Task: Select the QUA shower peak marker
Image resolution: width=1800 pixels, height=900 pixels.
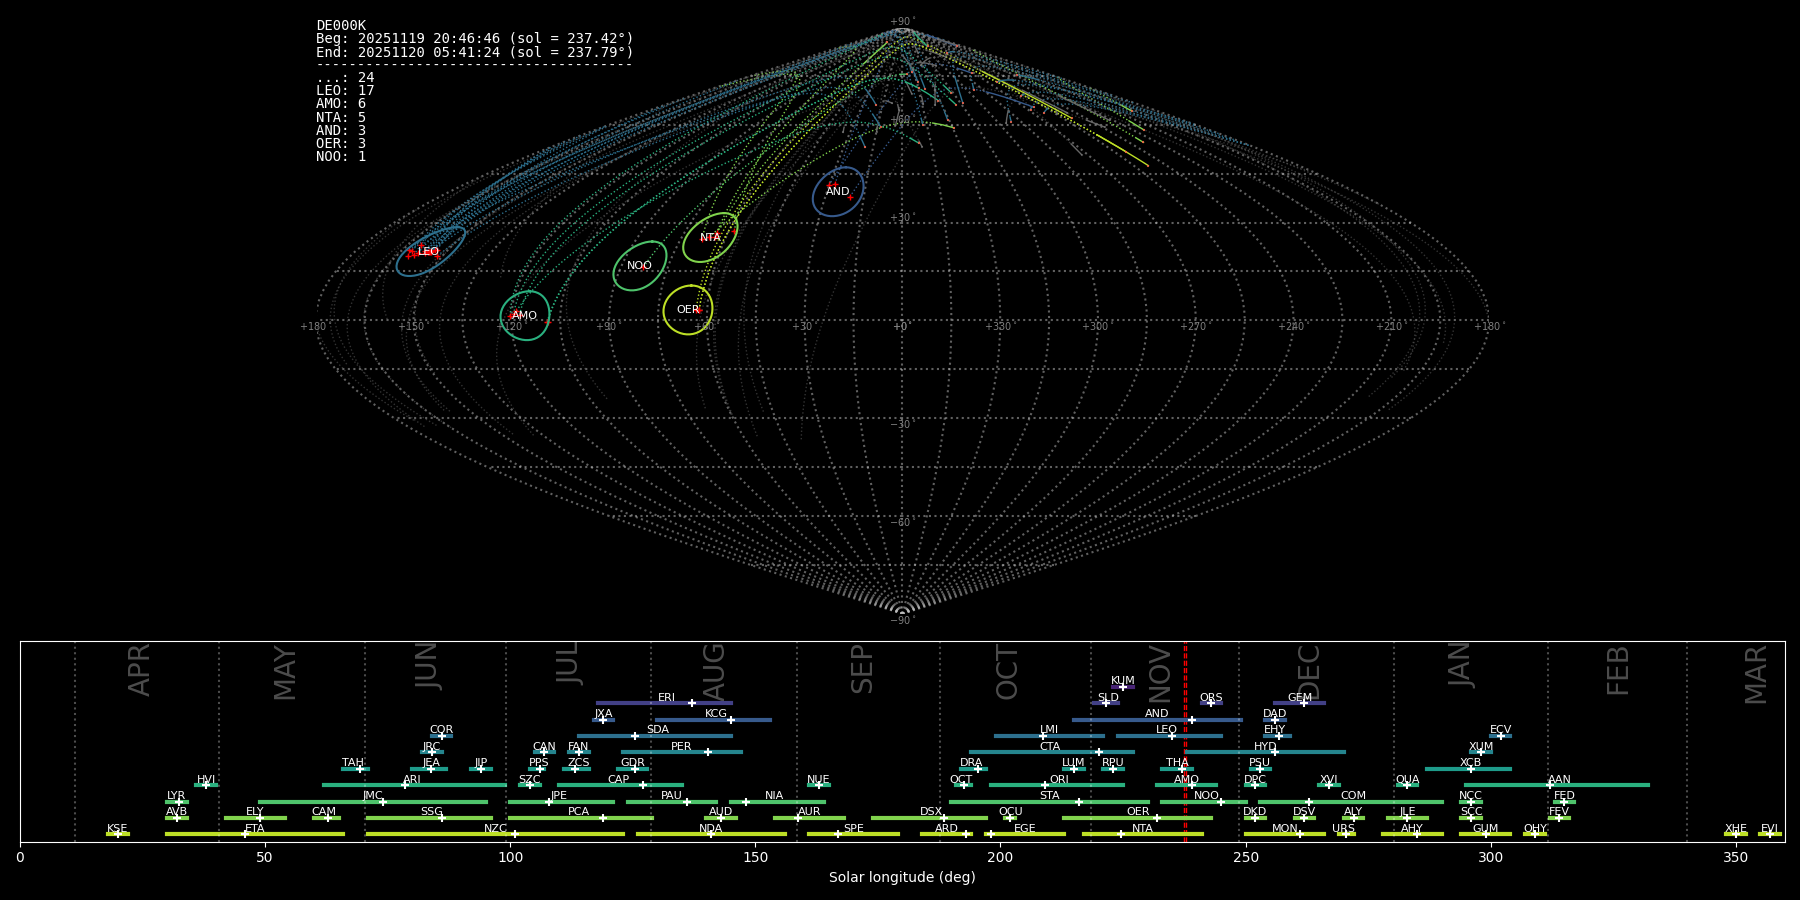Action: (1407, 785)
